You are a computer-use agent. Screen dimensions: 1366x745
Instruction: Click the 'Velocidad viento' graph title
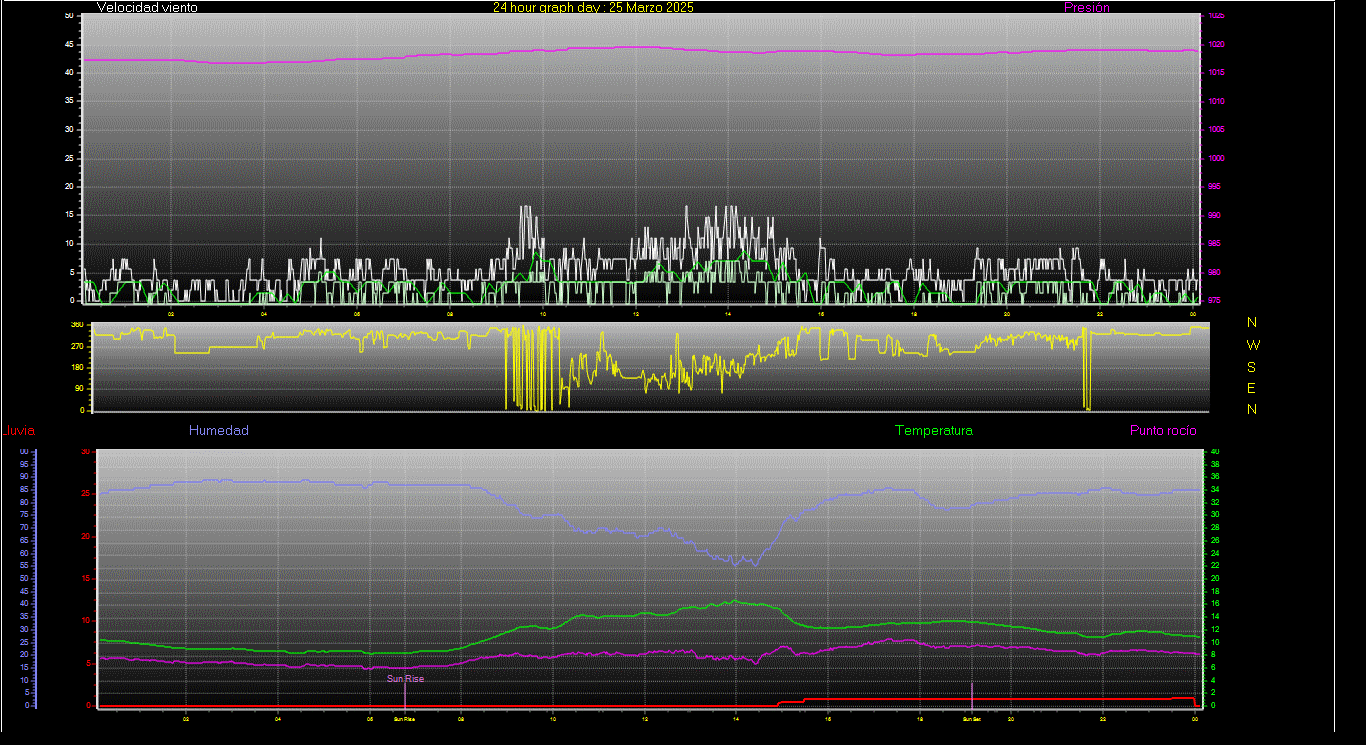(x=147, y=7)
